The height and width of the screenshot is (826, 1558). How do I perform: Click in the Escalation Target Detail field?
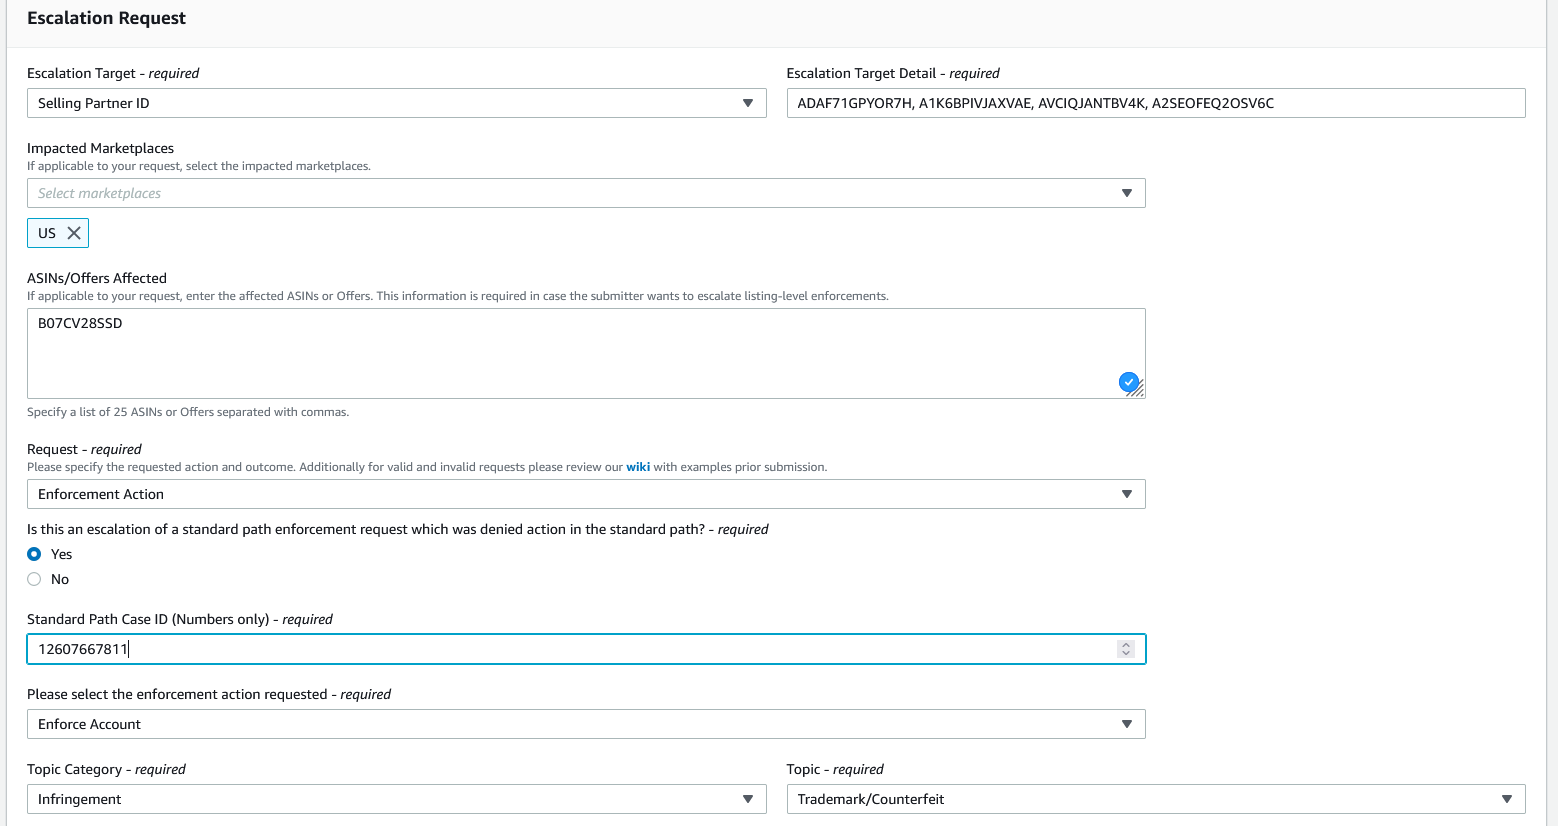[1156, 103]
